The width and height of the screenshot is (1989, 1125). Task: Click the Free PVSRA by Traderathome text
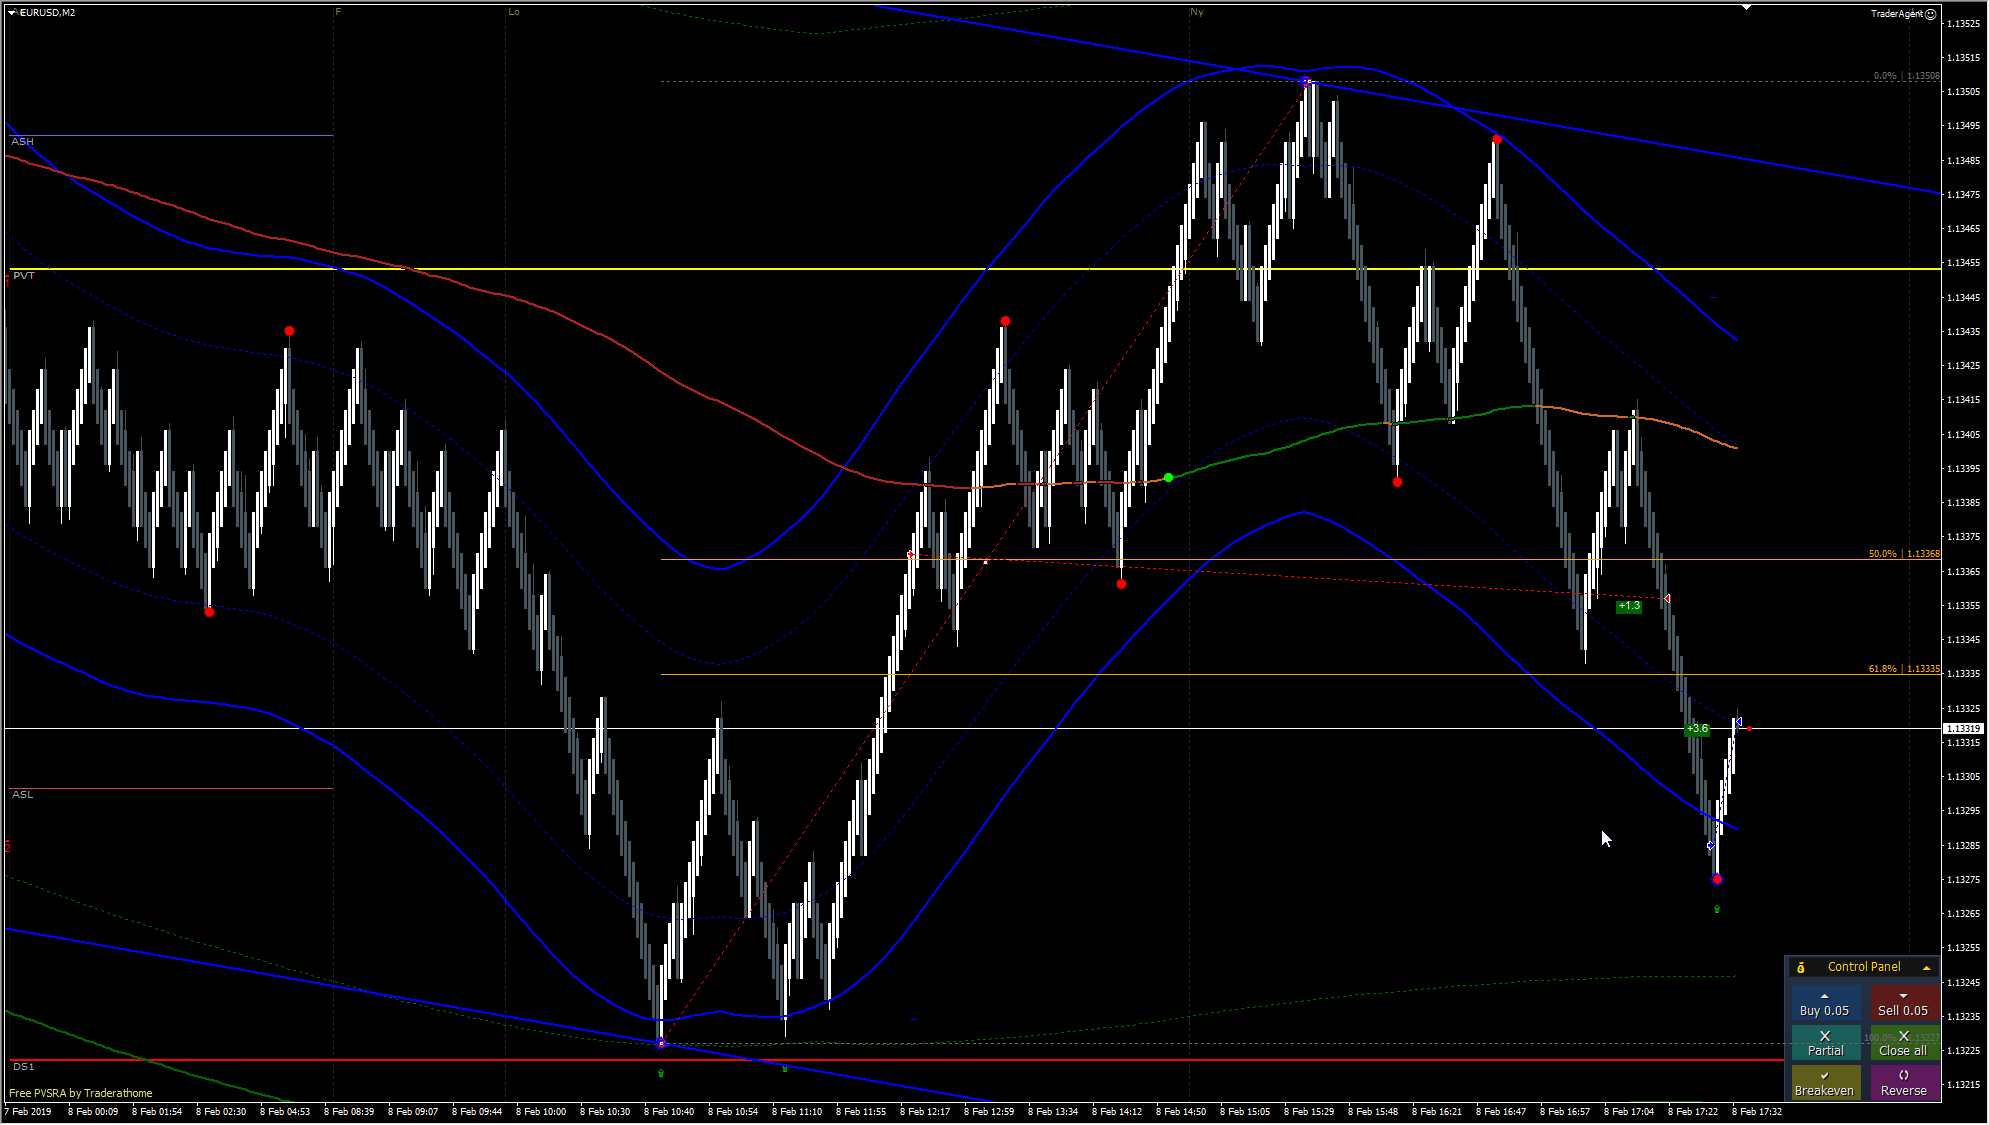tap(81, 1093)
